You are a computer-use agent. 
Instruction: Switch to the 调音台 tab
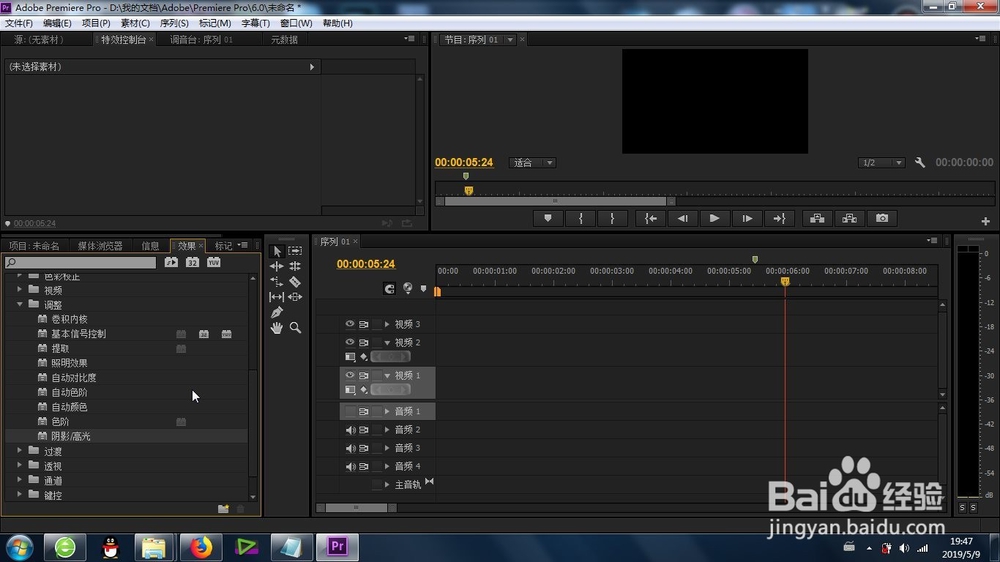pyautogui.click(x=202, y=40)
